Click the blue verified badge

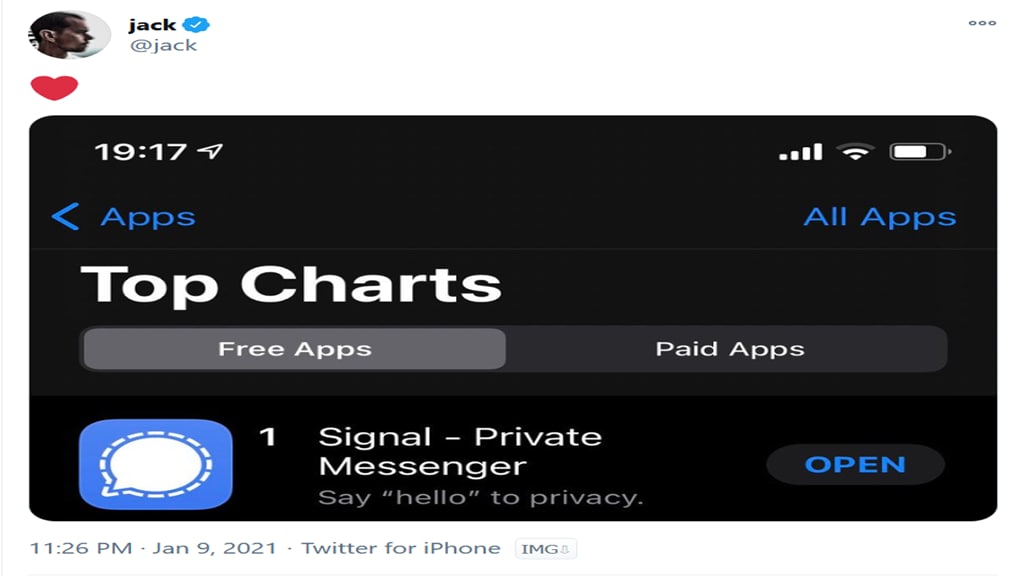198,25
